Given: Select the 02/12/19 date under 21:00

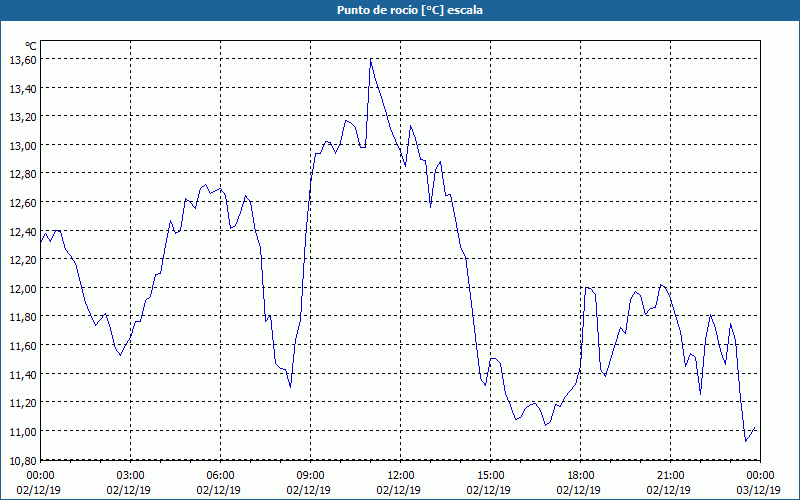Looking at the screenshot, I should (x=668, y=490).
